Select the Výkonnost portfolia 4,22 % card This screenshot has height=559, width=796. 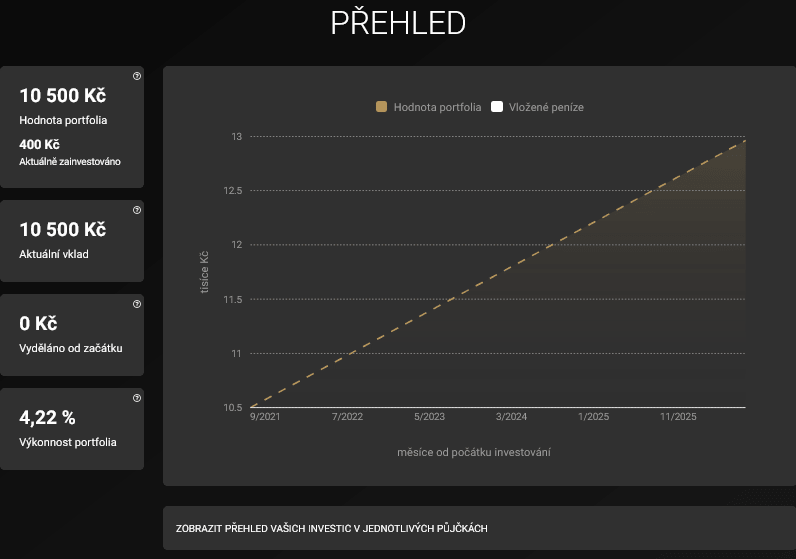tap(72, 429)
